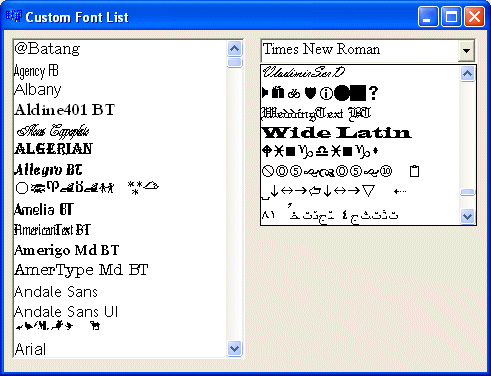This screenshot has height=376, width=491.
Task: Select Wide Latin in the dropdown list
Action: tap(337, 132)
